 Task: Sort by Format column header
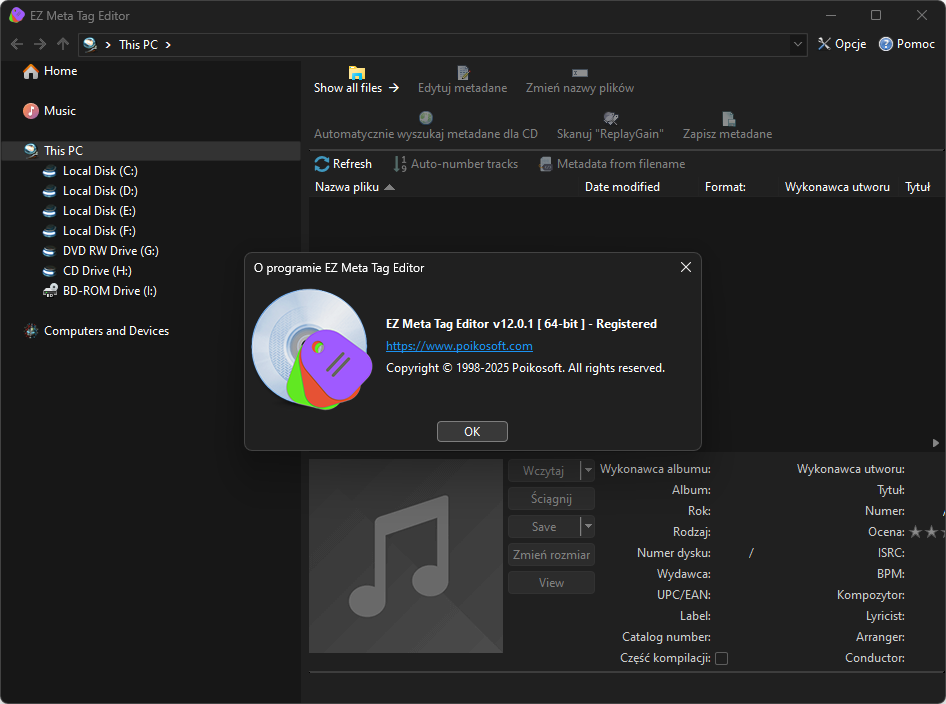[725, 187]
